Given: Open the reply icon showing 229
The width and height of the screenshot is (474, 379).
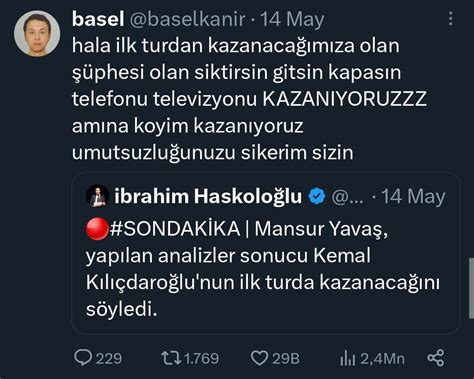Looking at the screenshot, I should (x=83, y=358).
